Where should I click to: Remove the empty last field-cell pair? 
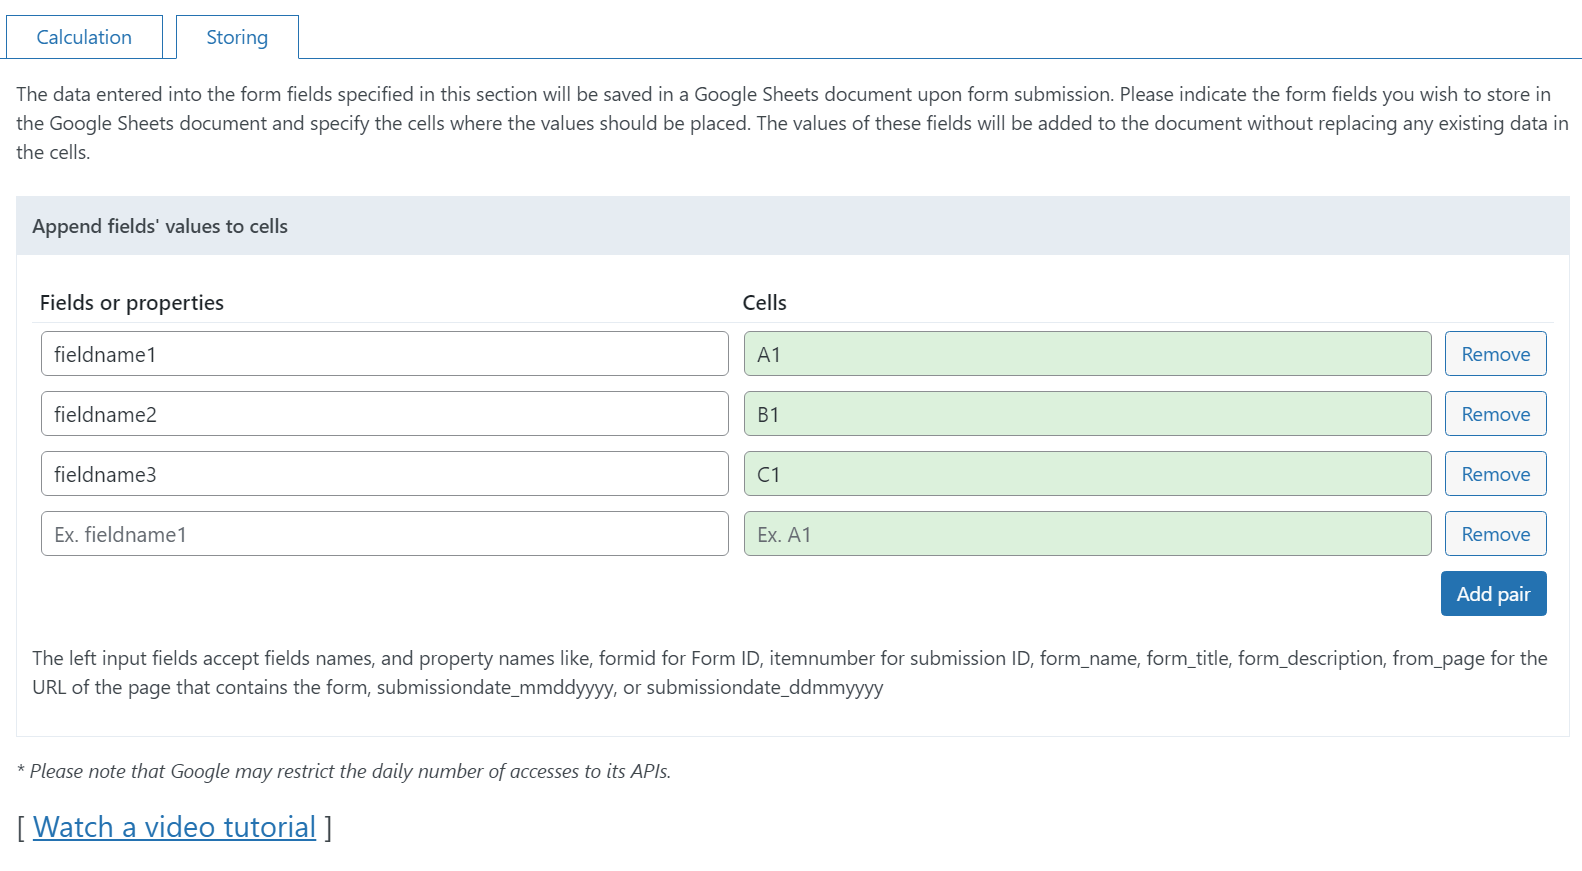coord(1495,534)
